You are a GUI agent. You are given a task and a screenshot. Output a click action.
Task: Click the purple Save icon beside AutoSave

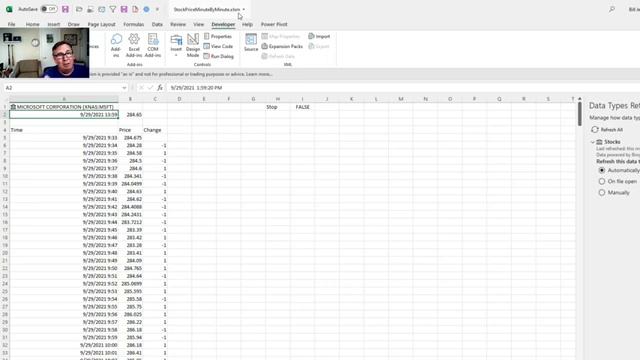pyautogui.click(x=65, y=9)
